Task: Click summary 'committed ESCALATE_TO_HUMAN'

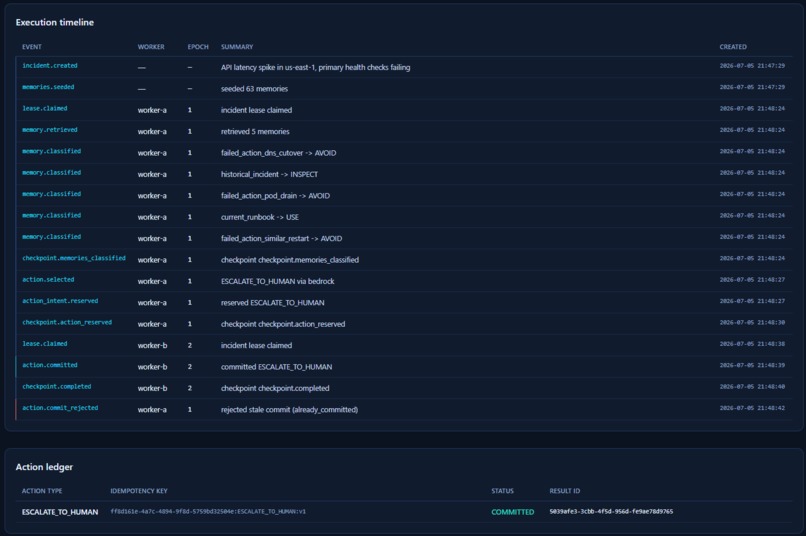Action: coord(277,367)
